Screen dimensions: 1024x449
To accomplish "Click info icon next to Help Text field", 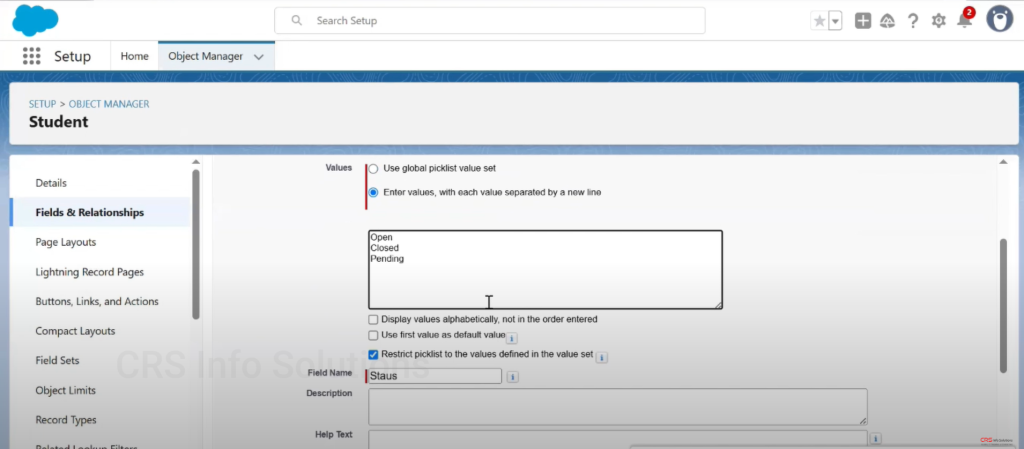I will [x=875, y=439].
